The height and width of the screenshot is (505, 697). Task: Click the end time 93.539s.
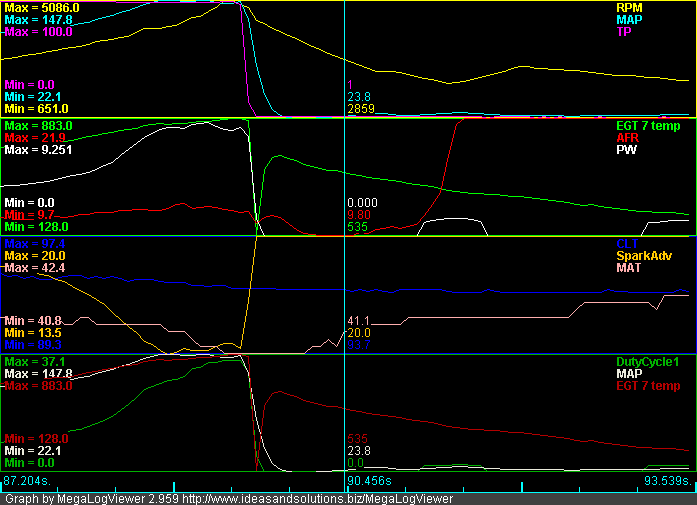point(669,481)
